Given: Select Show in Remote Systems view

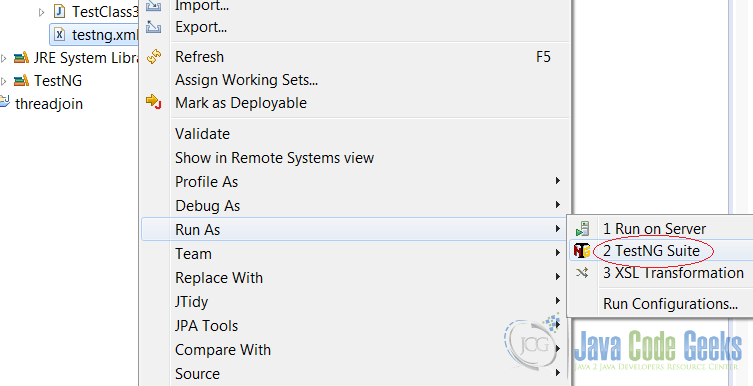Looking at the screenshot, I should coord(274,157).
